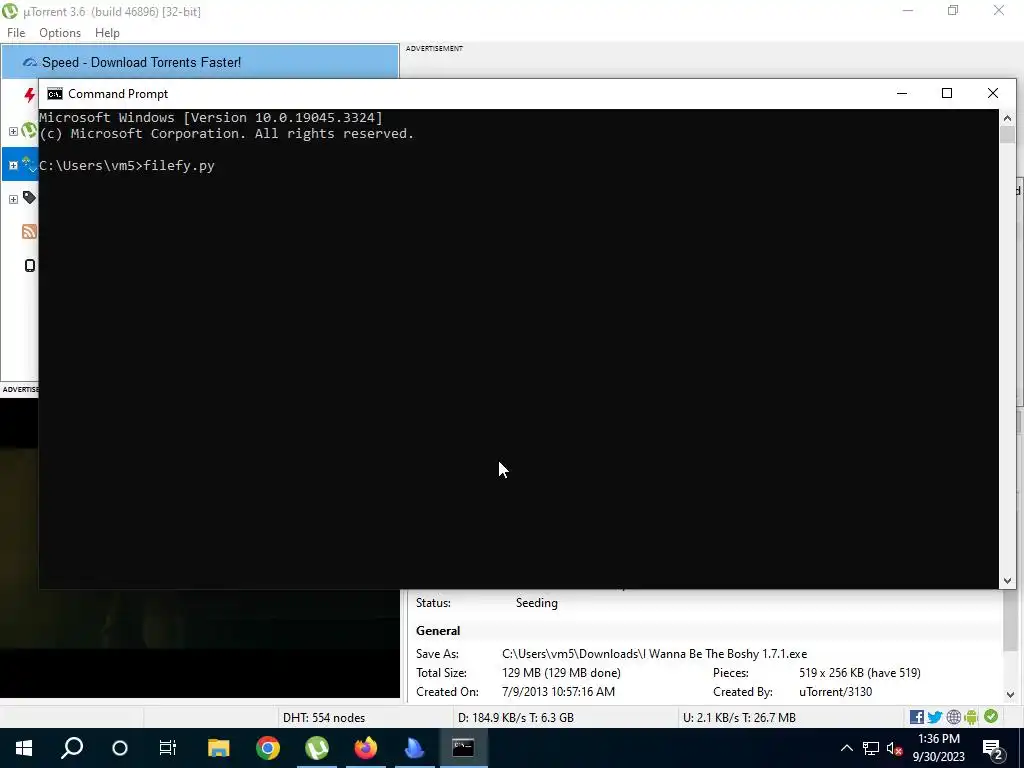Click the Command Prompt title bar icon
The height and width of the screenshot is (768, 1024).
(55, 94)
